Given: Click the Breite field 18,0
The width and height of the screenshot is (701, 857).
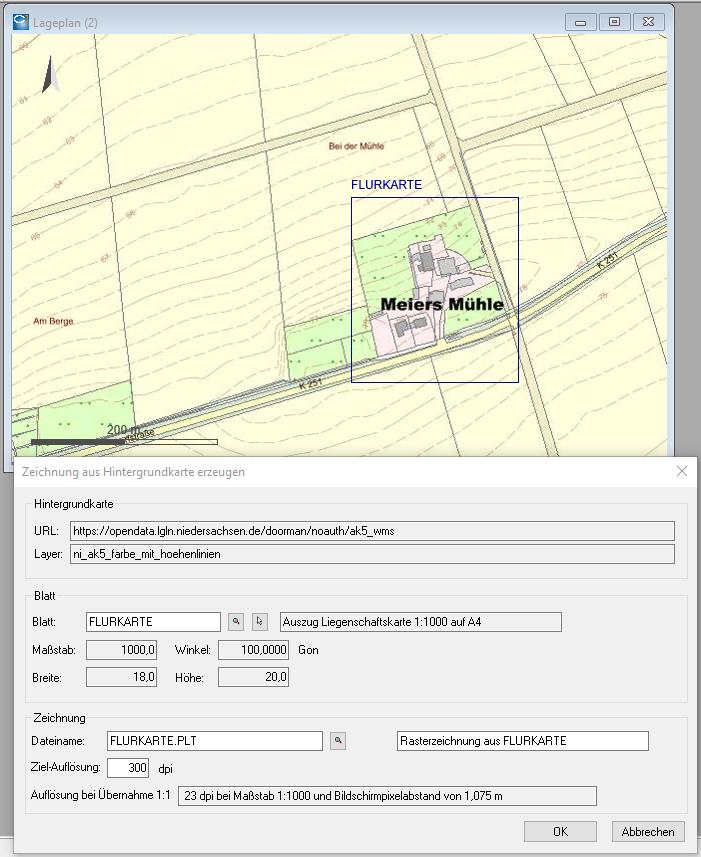Looking at the screenshot, I should pyautogui.click(x=121, y=677).
